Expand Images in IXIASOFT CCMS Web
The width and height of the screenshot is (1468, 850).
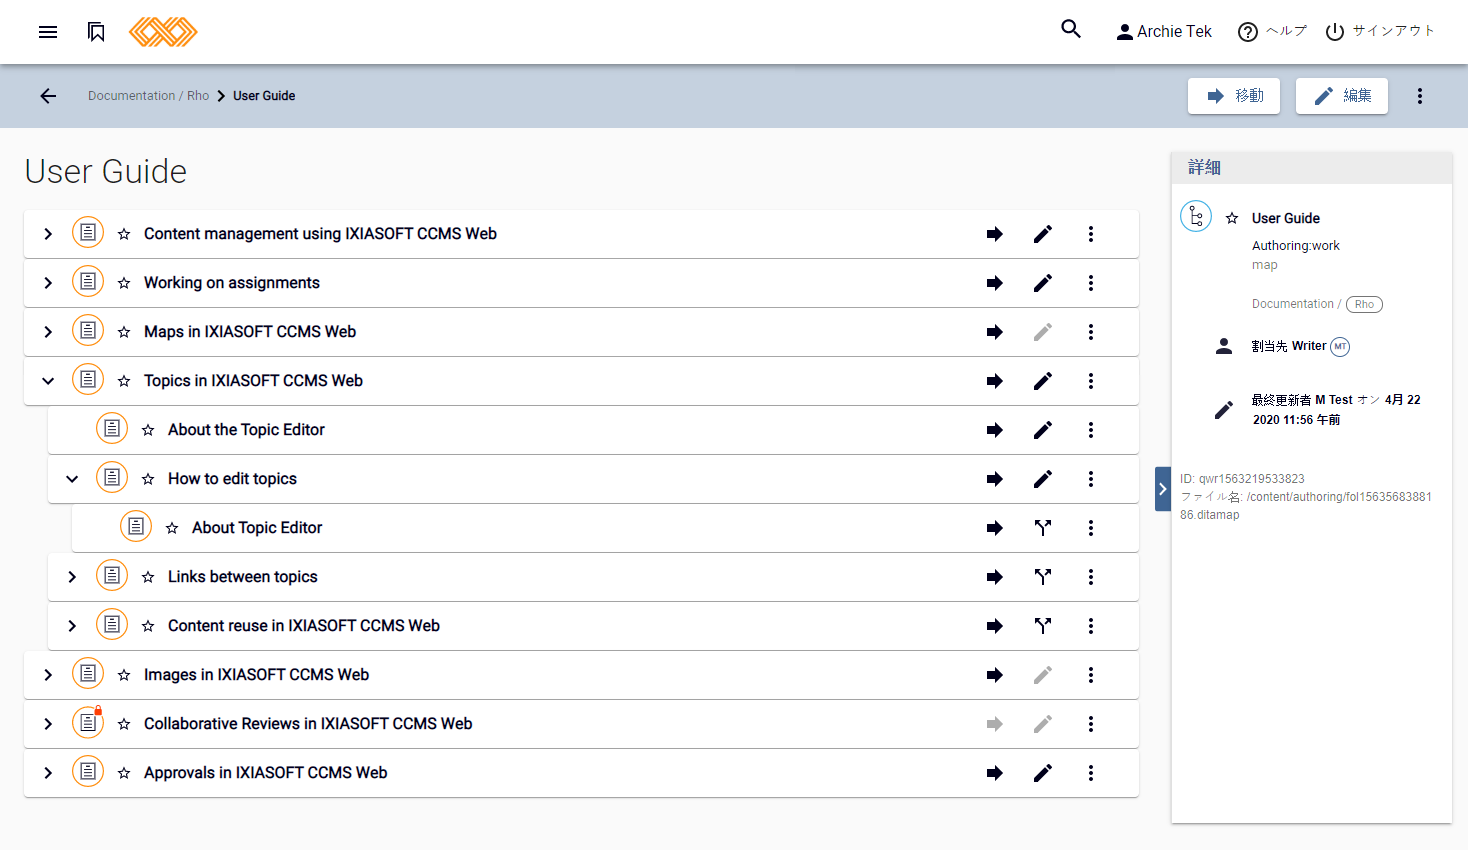[x=48, y=675]
